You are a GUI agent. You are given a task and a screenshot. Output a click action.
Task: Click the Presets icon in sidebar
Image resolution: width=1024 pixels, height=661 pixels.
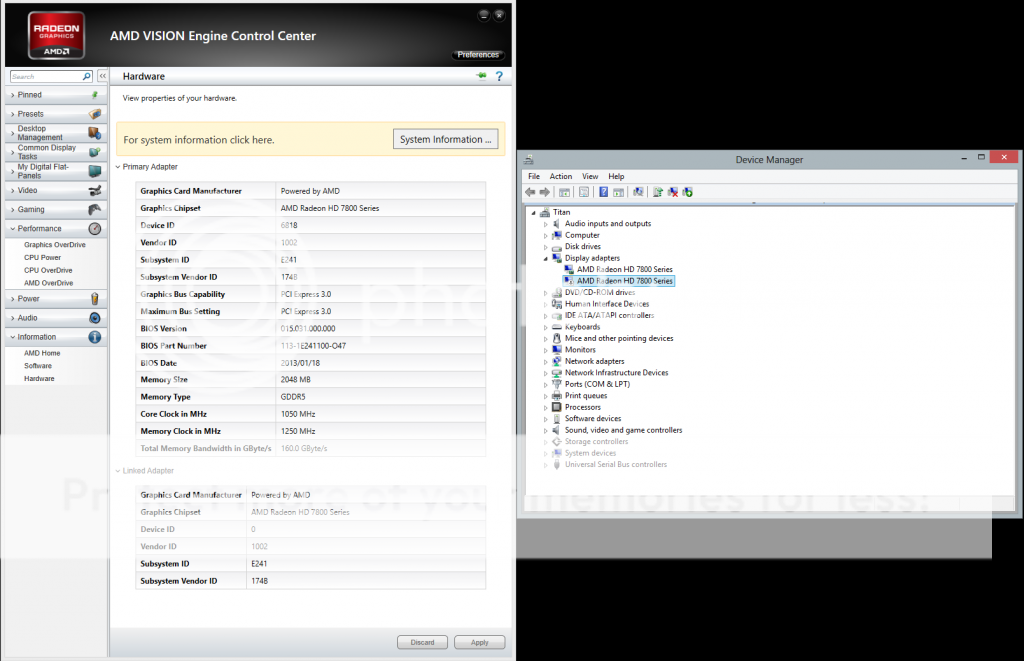(95, 114)
